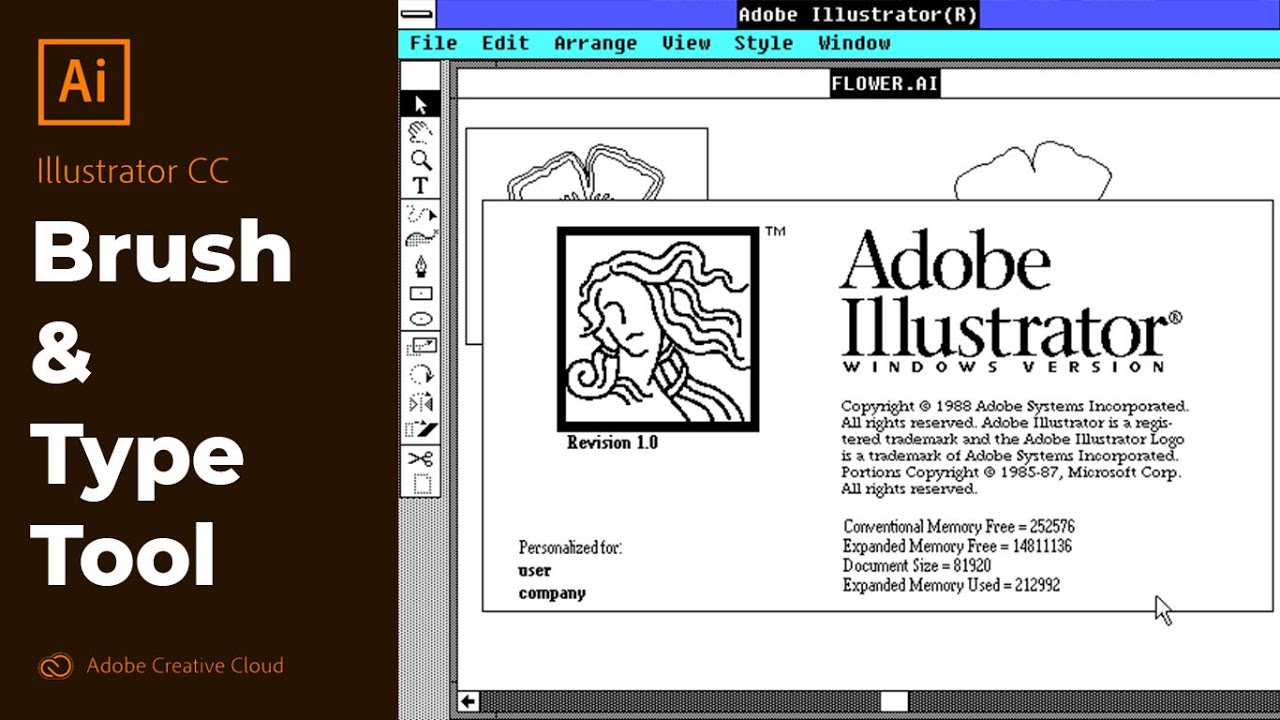
Task: Select the Rectangle tool
Action: 420,294
